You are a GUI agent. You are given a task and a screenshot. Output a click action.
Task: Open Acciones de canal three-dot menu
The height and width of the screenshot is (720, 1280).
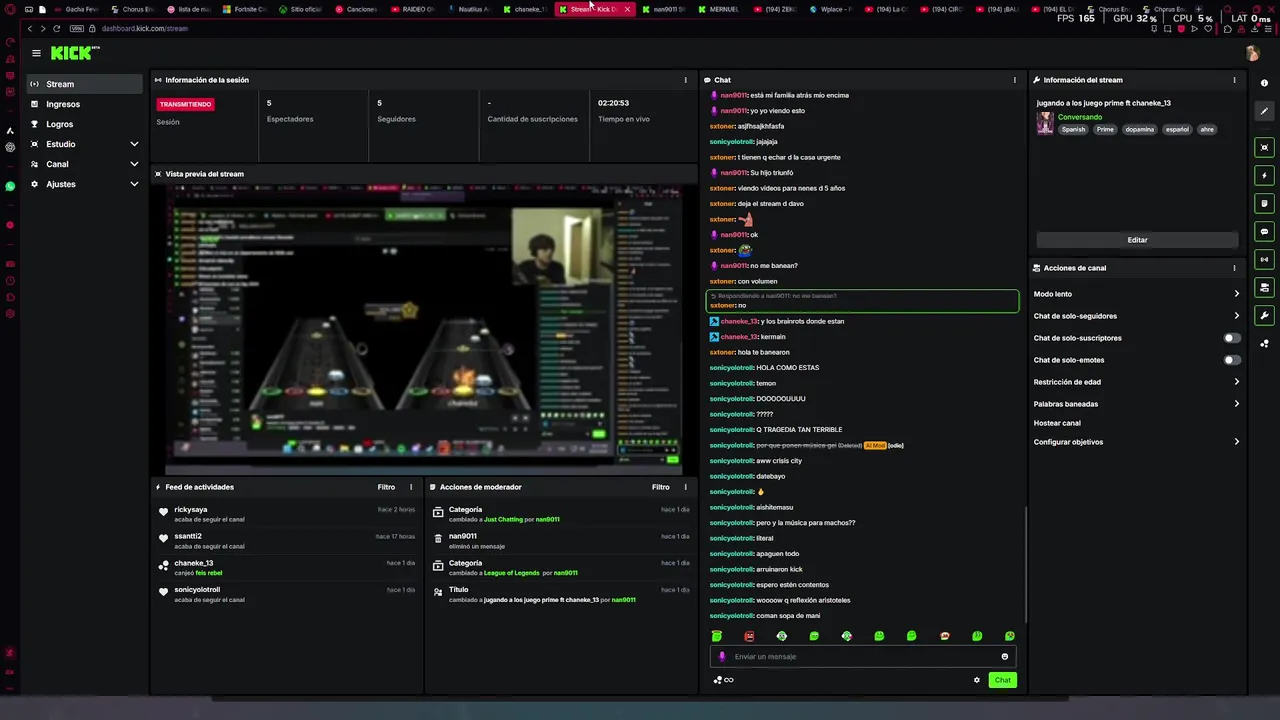[1233, 268]
